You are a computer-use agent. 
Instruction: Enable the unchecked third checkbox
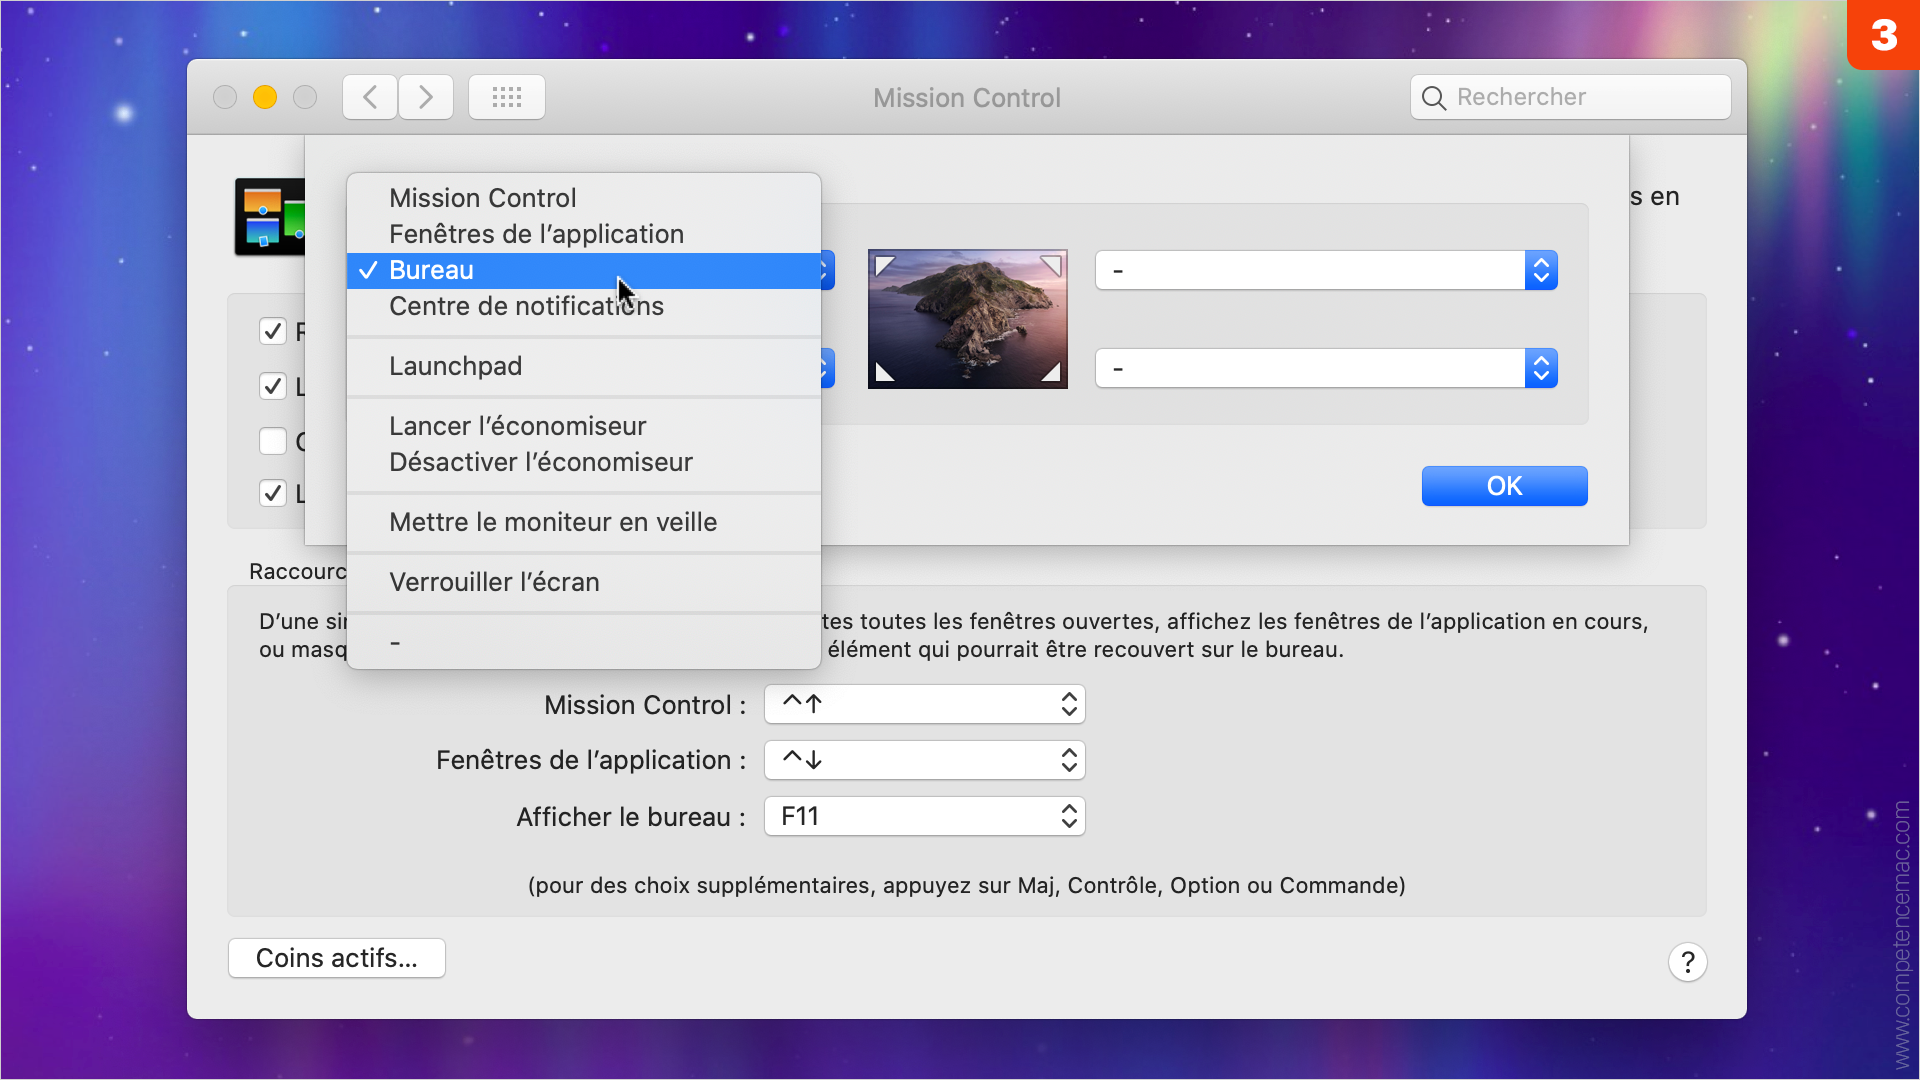tap(273, 441)
